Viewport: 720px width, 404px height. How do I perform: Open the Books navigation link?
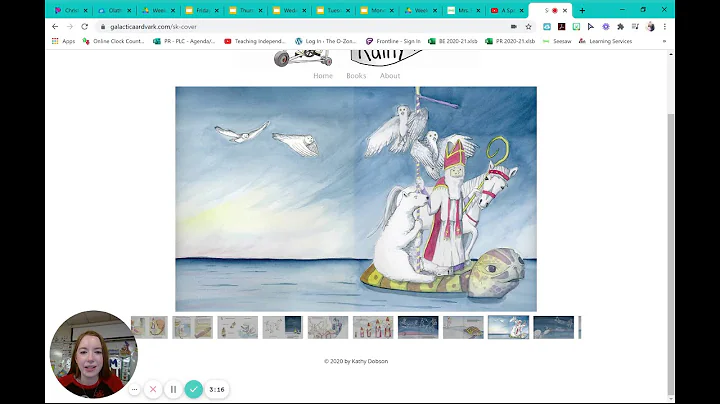356,76
